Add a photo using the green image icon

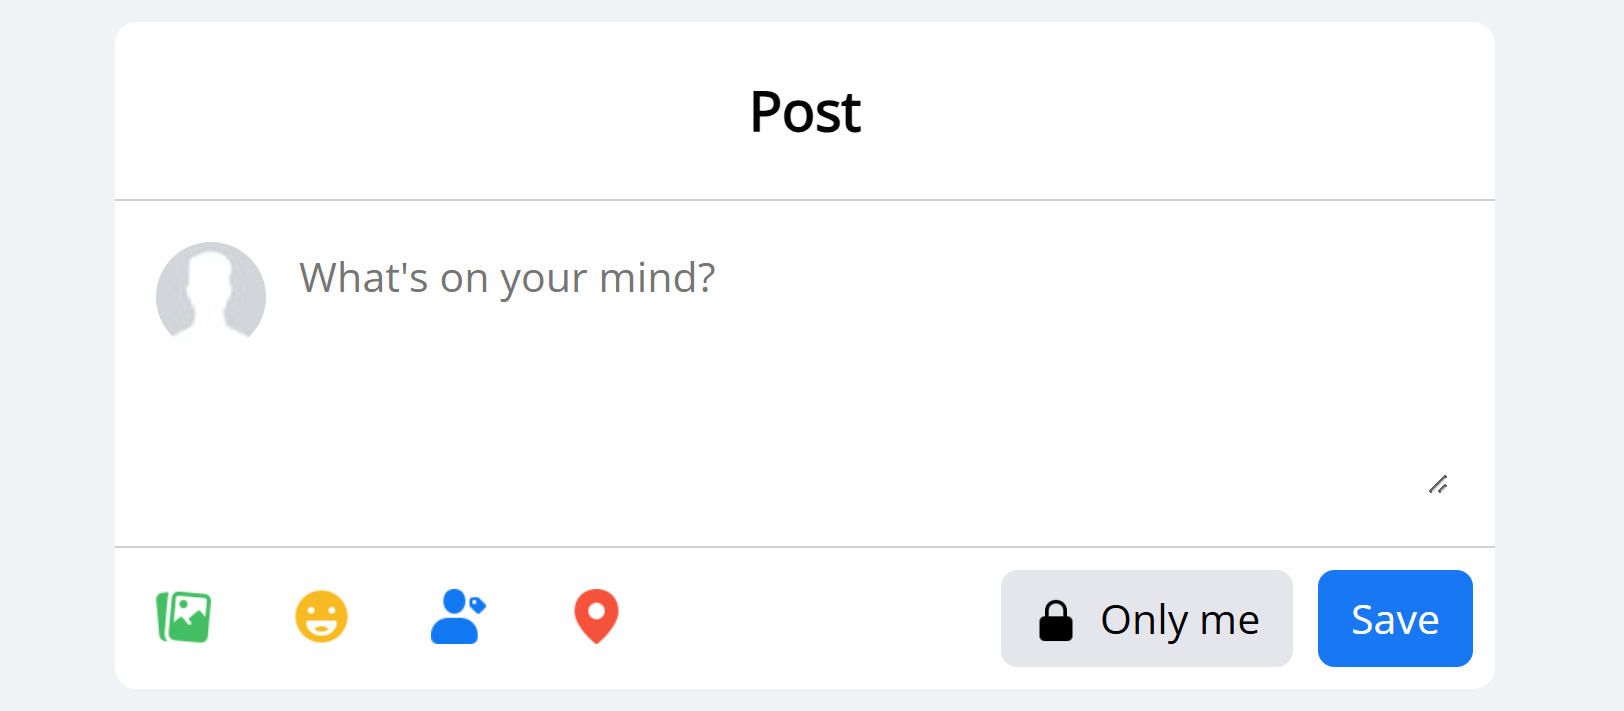[x=184, y=617]
